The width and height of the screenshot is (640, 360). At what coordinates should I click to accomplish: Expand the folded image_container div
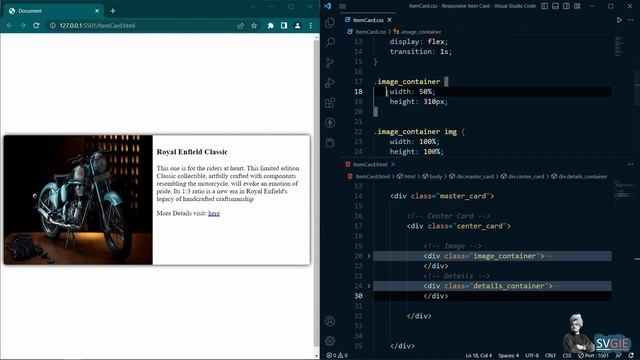coord(369,256)
